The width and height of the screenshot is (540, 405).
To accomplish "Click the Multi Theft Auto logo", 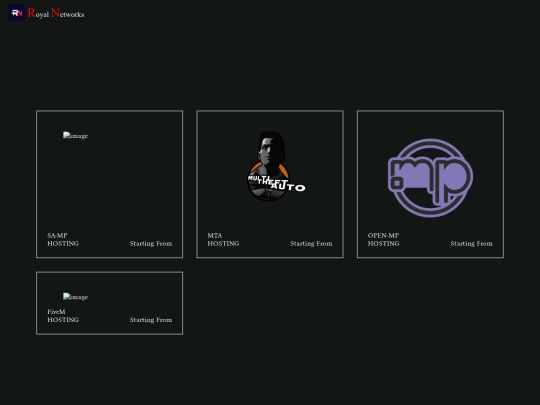I will (276, 166).
